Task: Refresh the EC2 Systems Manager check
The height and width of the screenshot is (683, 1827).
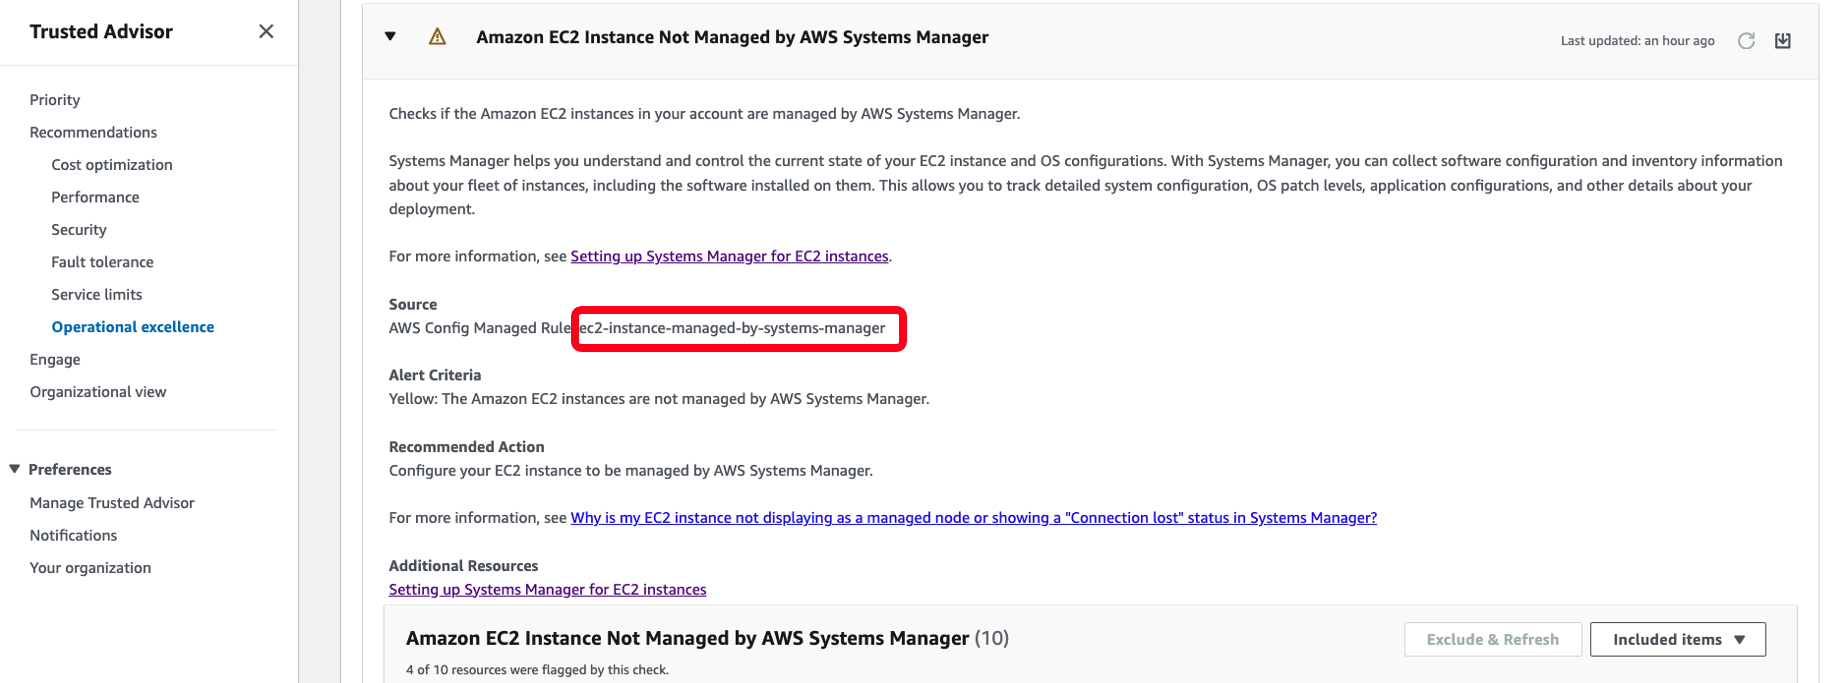Action: coord(1746,41)
